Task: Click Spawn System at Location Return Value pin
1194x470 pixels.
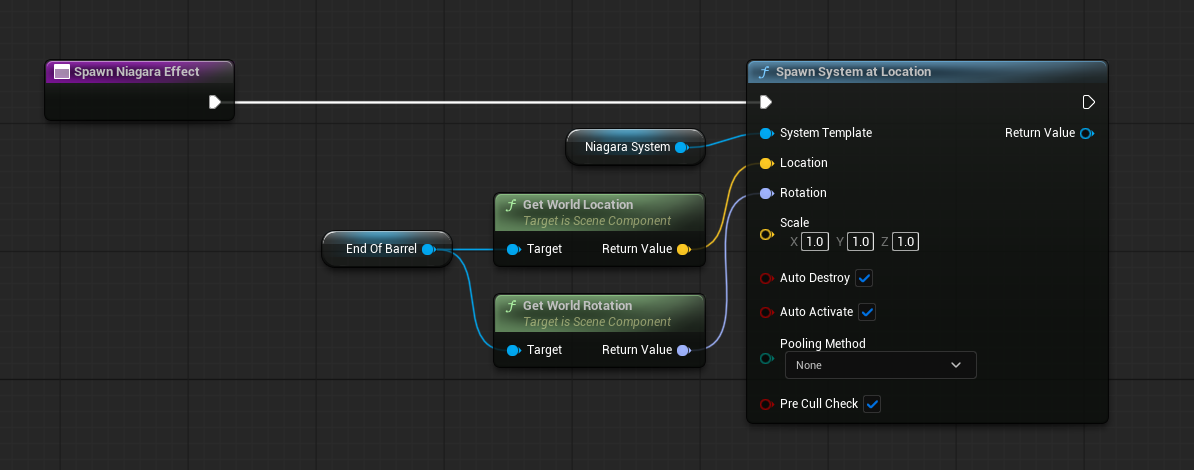Action: [x=1087, y=133]
